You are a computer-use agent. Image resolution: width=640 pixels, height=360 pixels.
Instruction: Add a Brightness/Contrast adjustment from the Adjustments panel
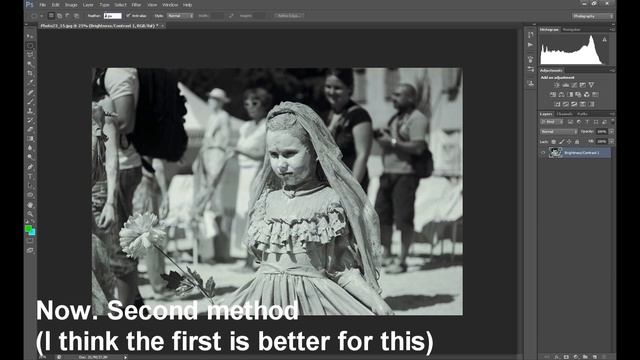click(558, 85)
